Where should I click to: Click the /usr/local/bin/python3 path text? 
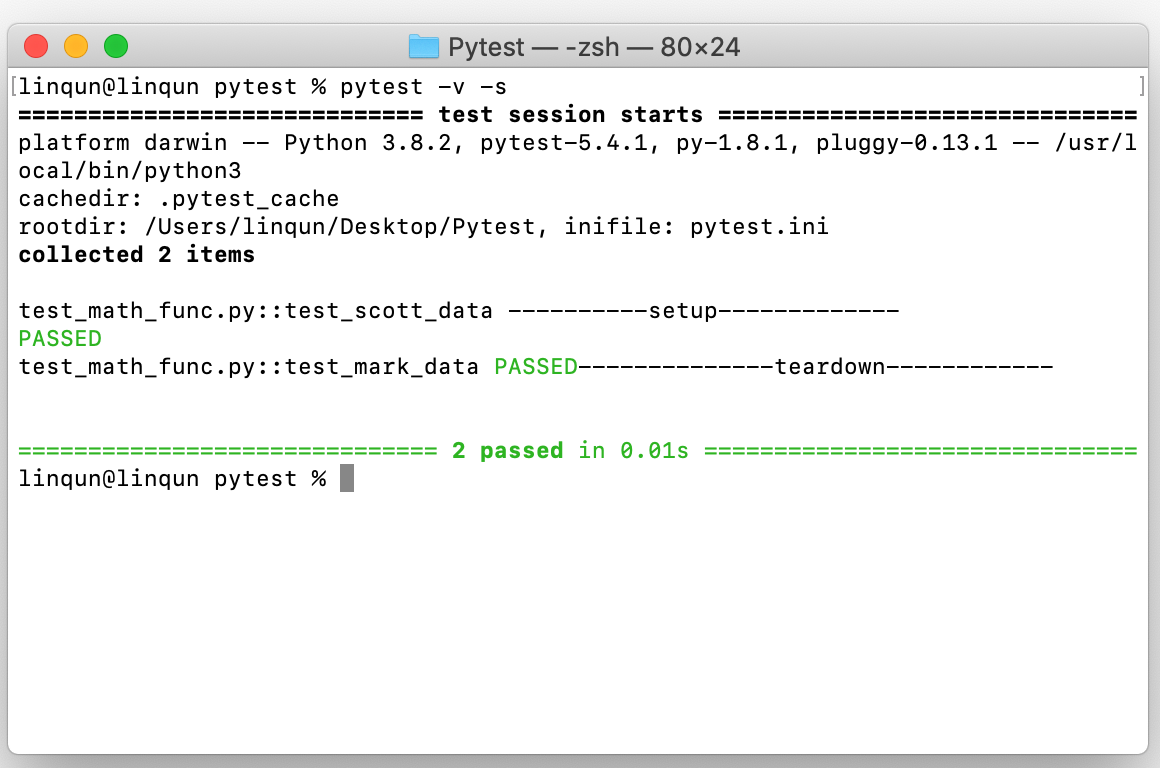pyautogui.click(x=130, y=170)
